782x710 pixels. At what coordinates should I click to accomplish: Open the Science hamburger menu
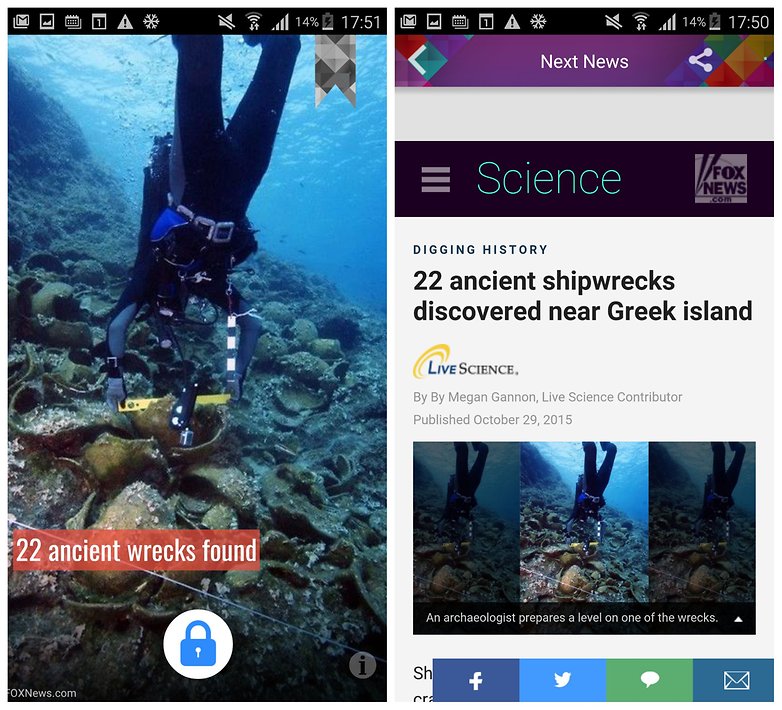point(435,179)
